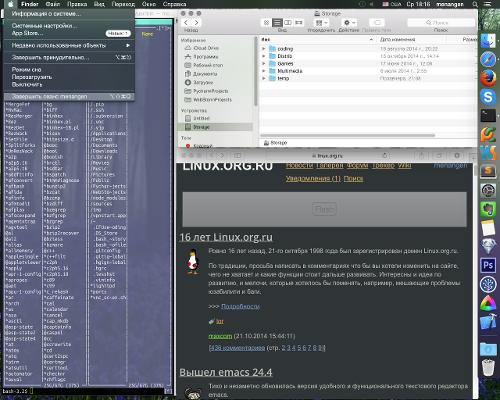Viewport: 500px width, 400px height.
Task: Choose App Store in the Apple menu
Action: pos(69,33)
